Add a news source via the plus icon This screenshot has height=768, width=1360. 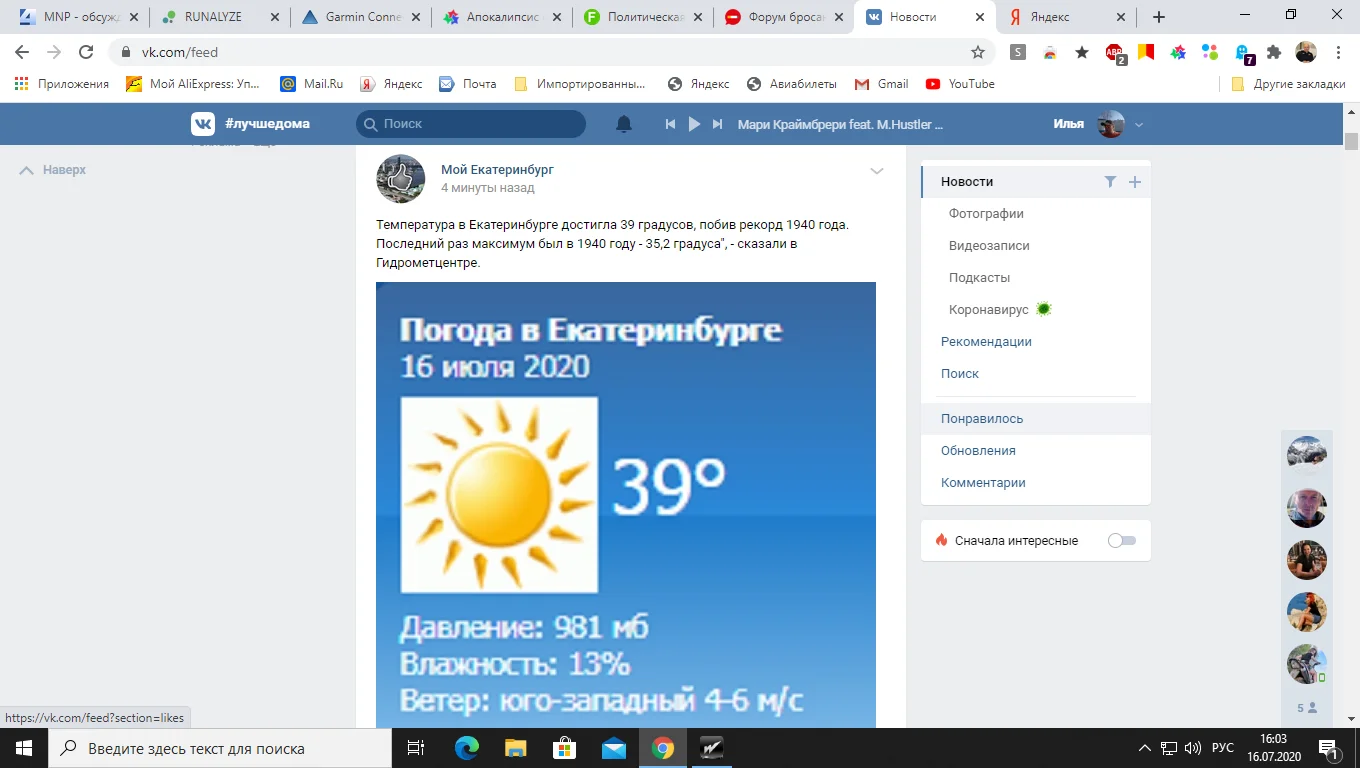1134,181
